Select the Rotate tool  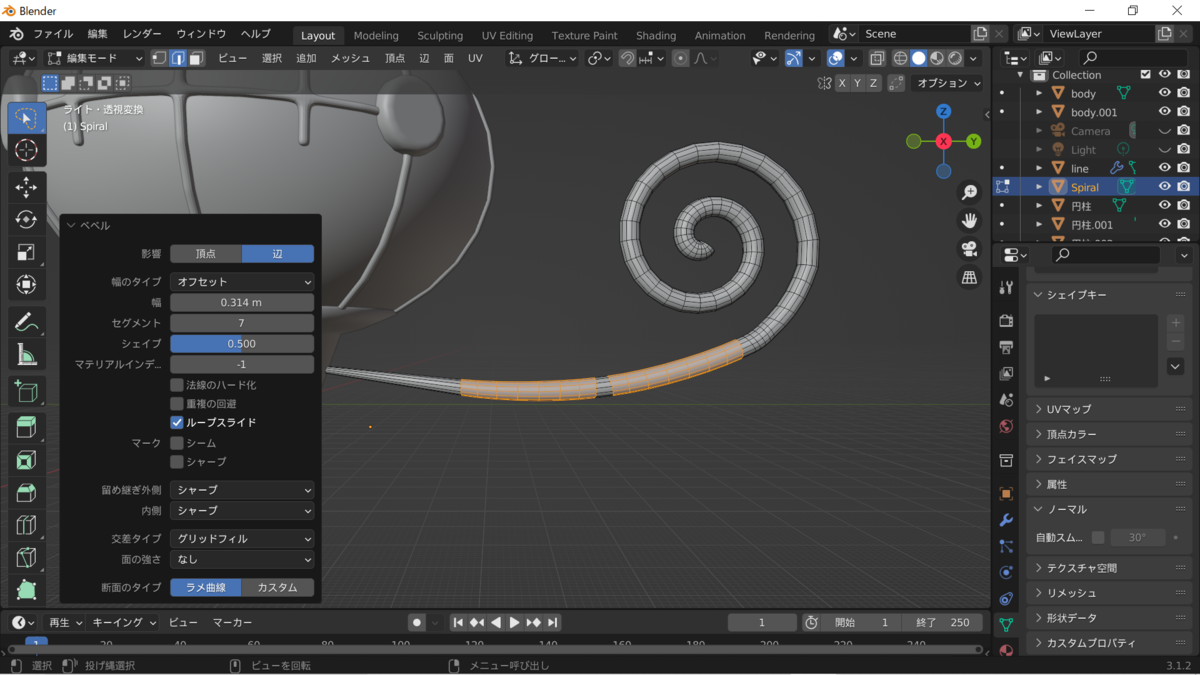click(x=27, y=219)
